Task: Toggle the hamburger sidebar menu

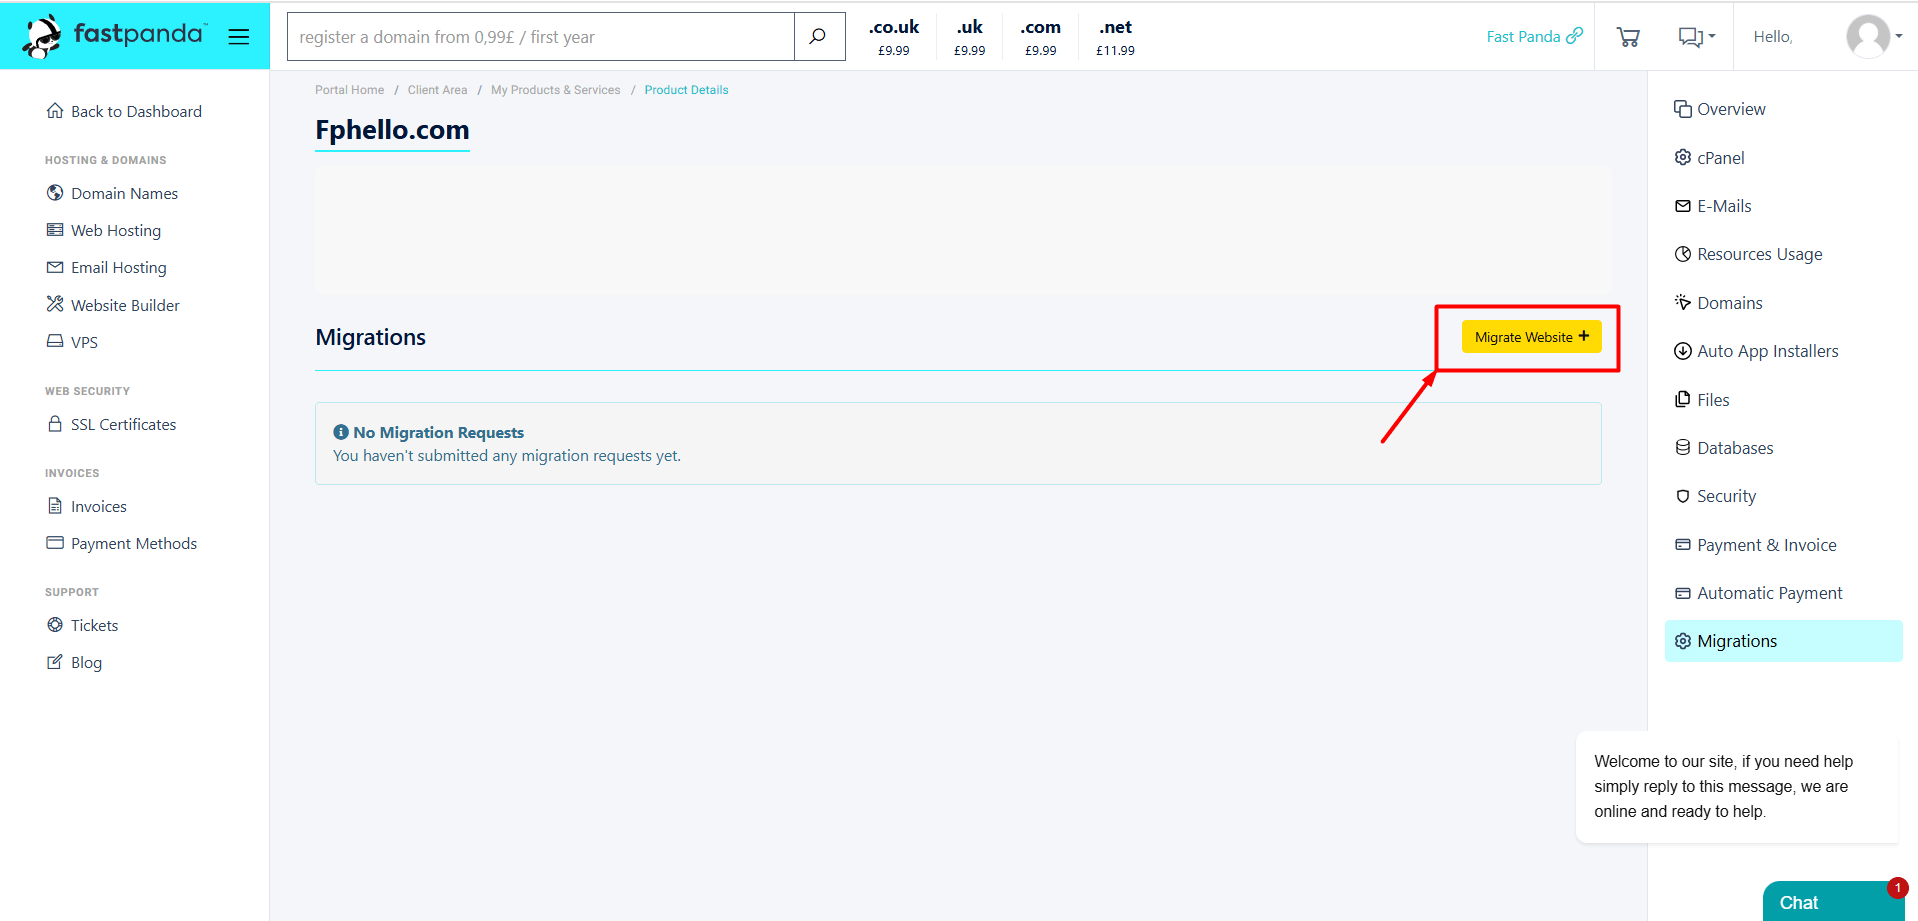Action: pyautogui.click(x=238, y=37)
